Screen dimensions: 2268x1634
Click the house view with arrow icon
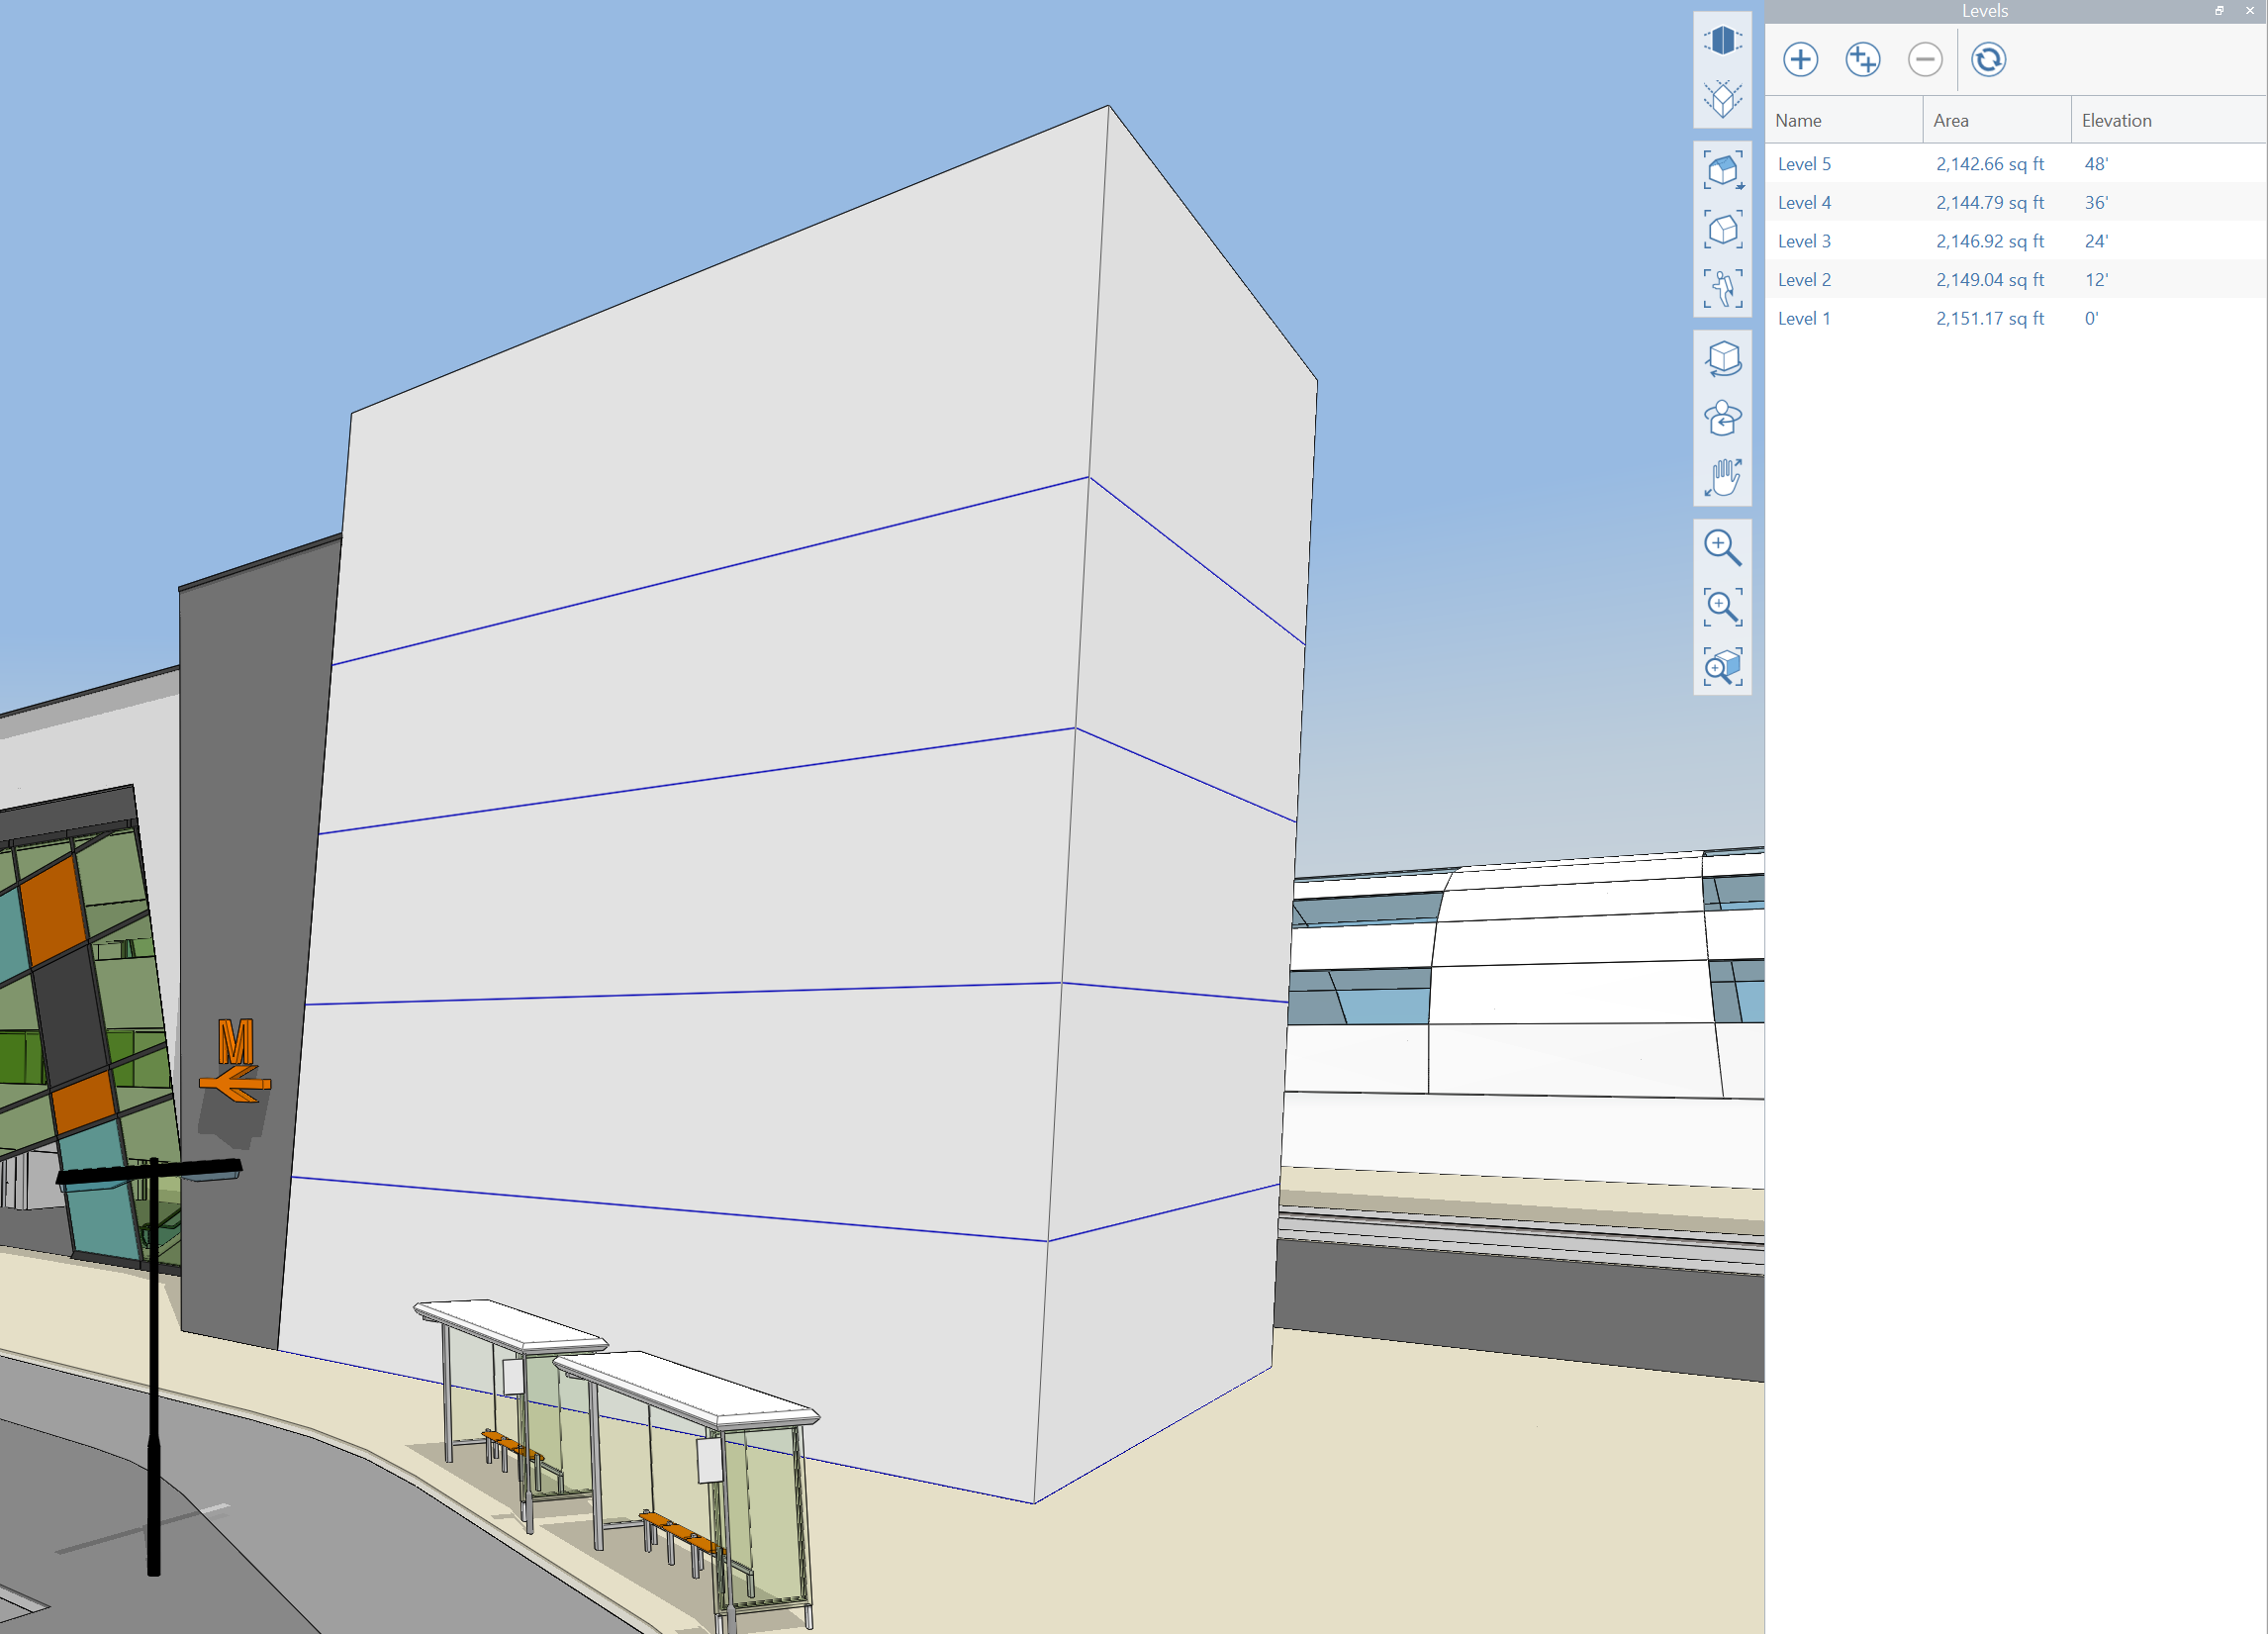tap(1722, 170)
